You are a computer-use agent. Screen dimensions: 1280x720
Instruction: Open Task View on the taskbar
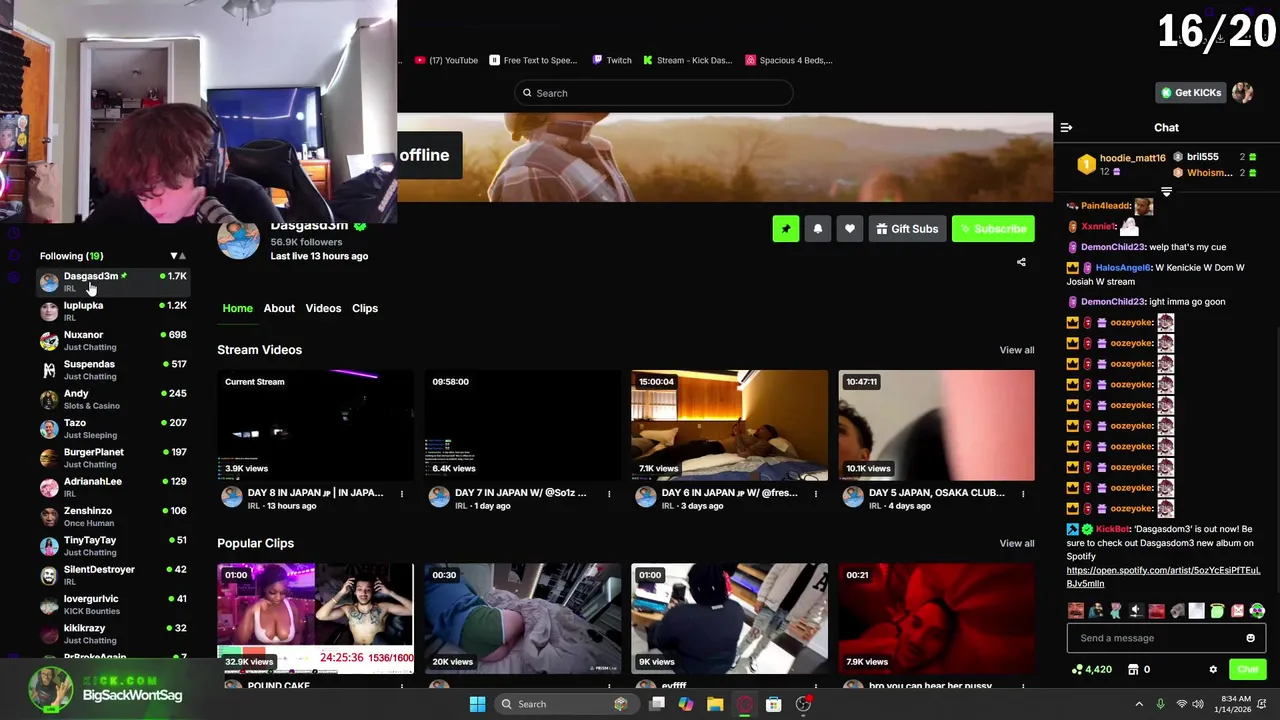pyautogui.click(x=657, y=704)
